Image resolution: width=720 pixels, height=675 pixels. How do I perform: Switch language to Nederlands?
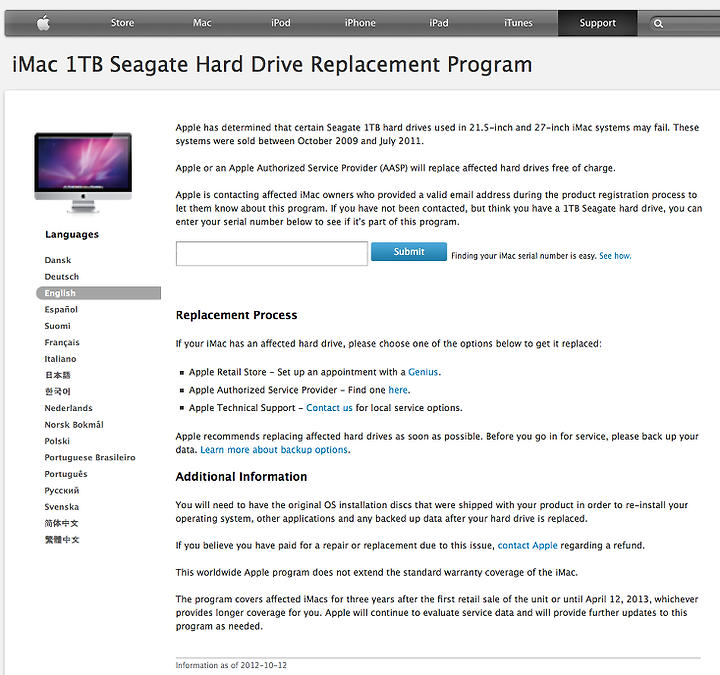[x=68, y=408]
